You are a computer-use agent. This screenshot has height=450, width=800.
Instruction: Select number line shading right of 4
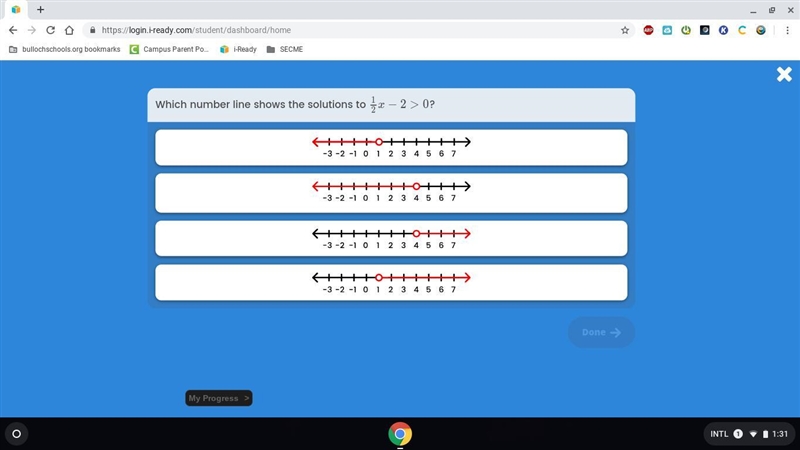tap(391, 238)
